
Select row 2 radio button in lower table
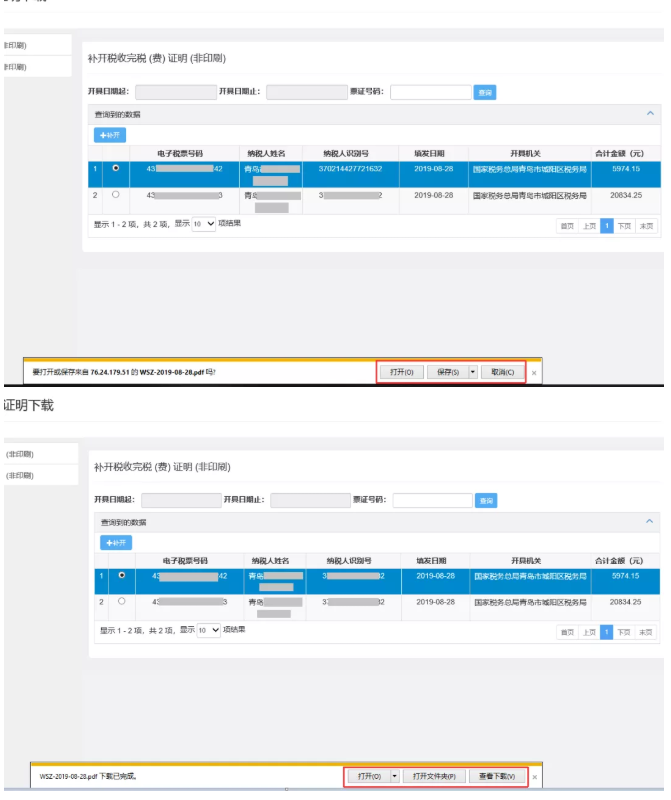121,601
